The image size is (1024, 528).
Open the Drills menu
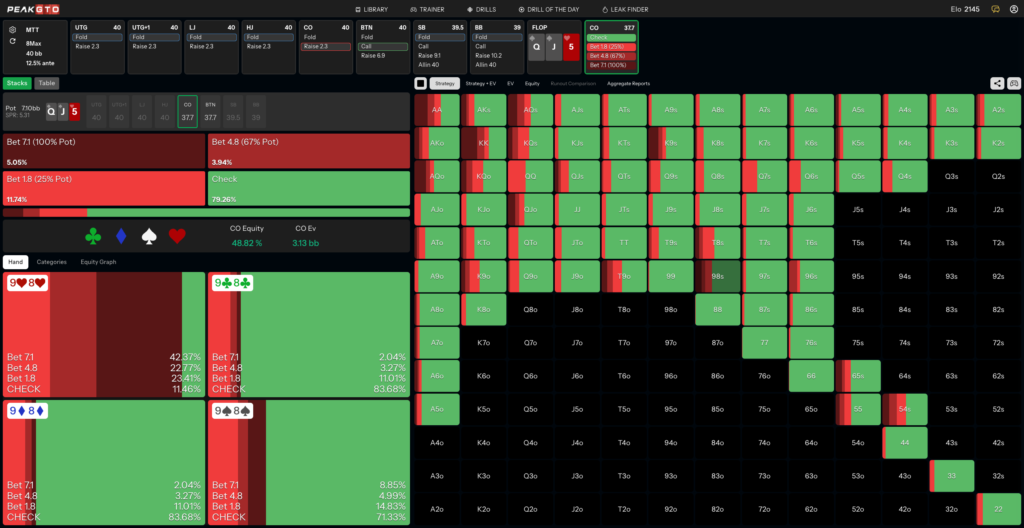coord(481,9)
